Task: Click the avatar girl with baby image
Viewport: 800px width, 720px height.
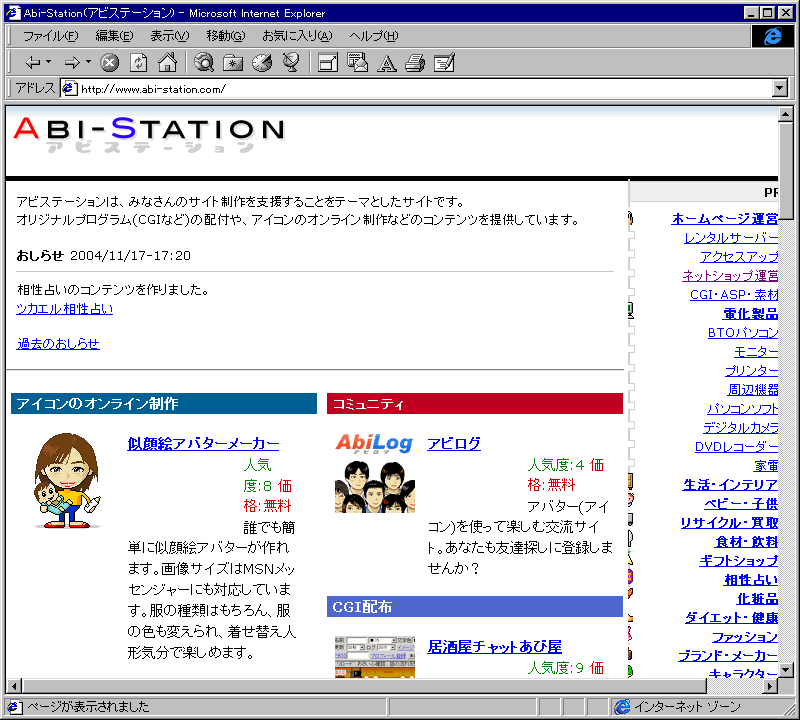Action: 67,481
